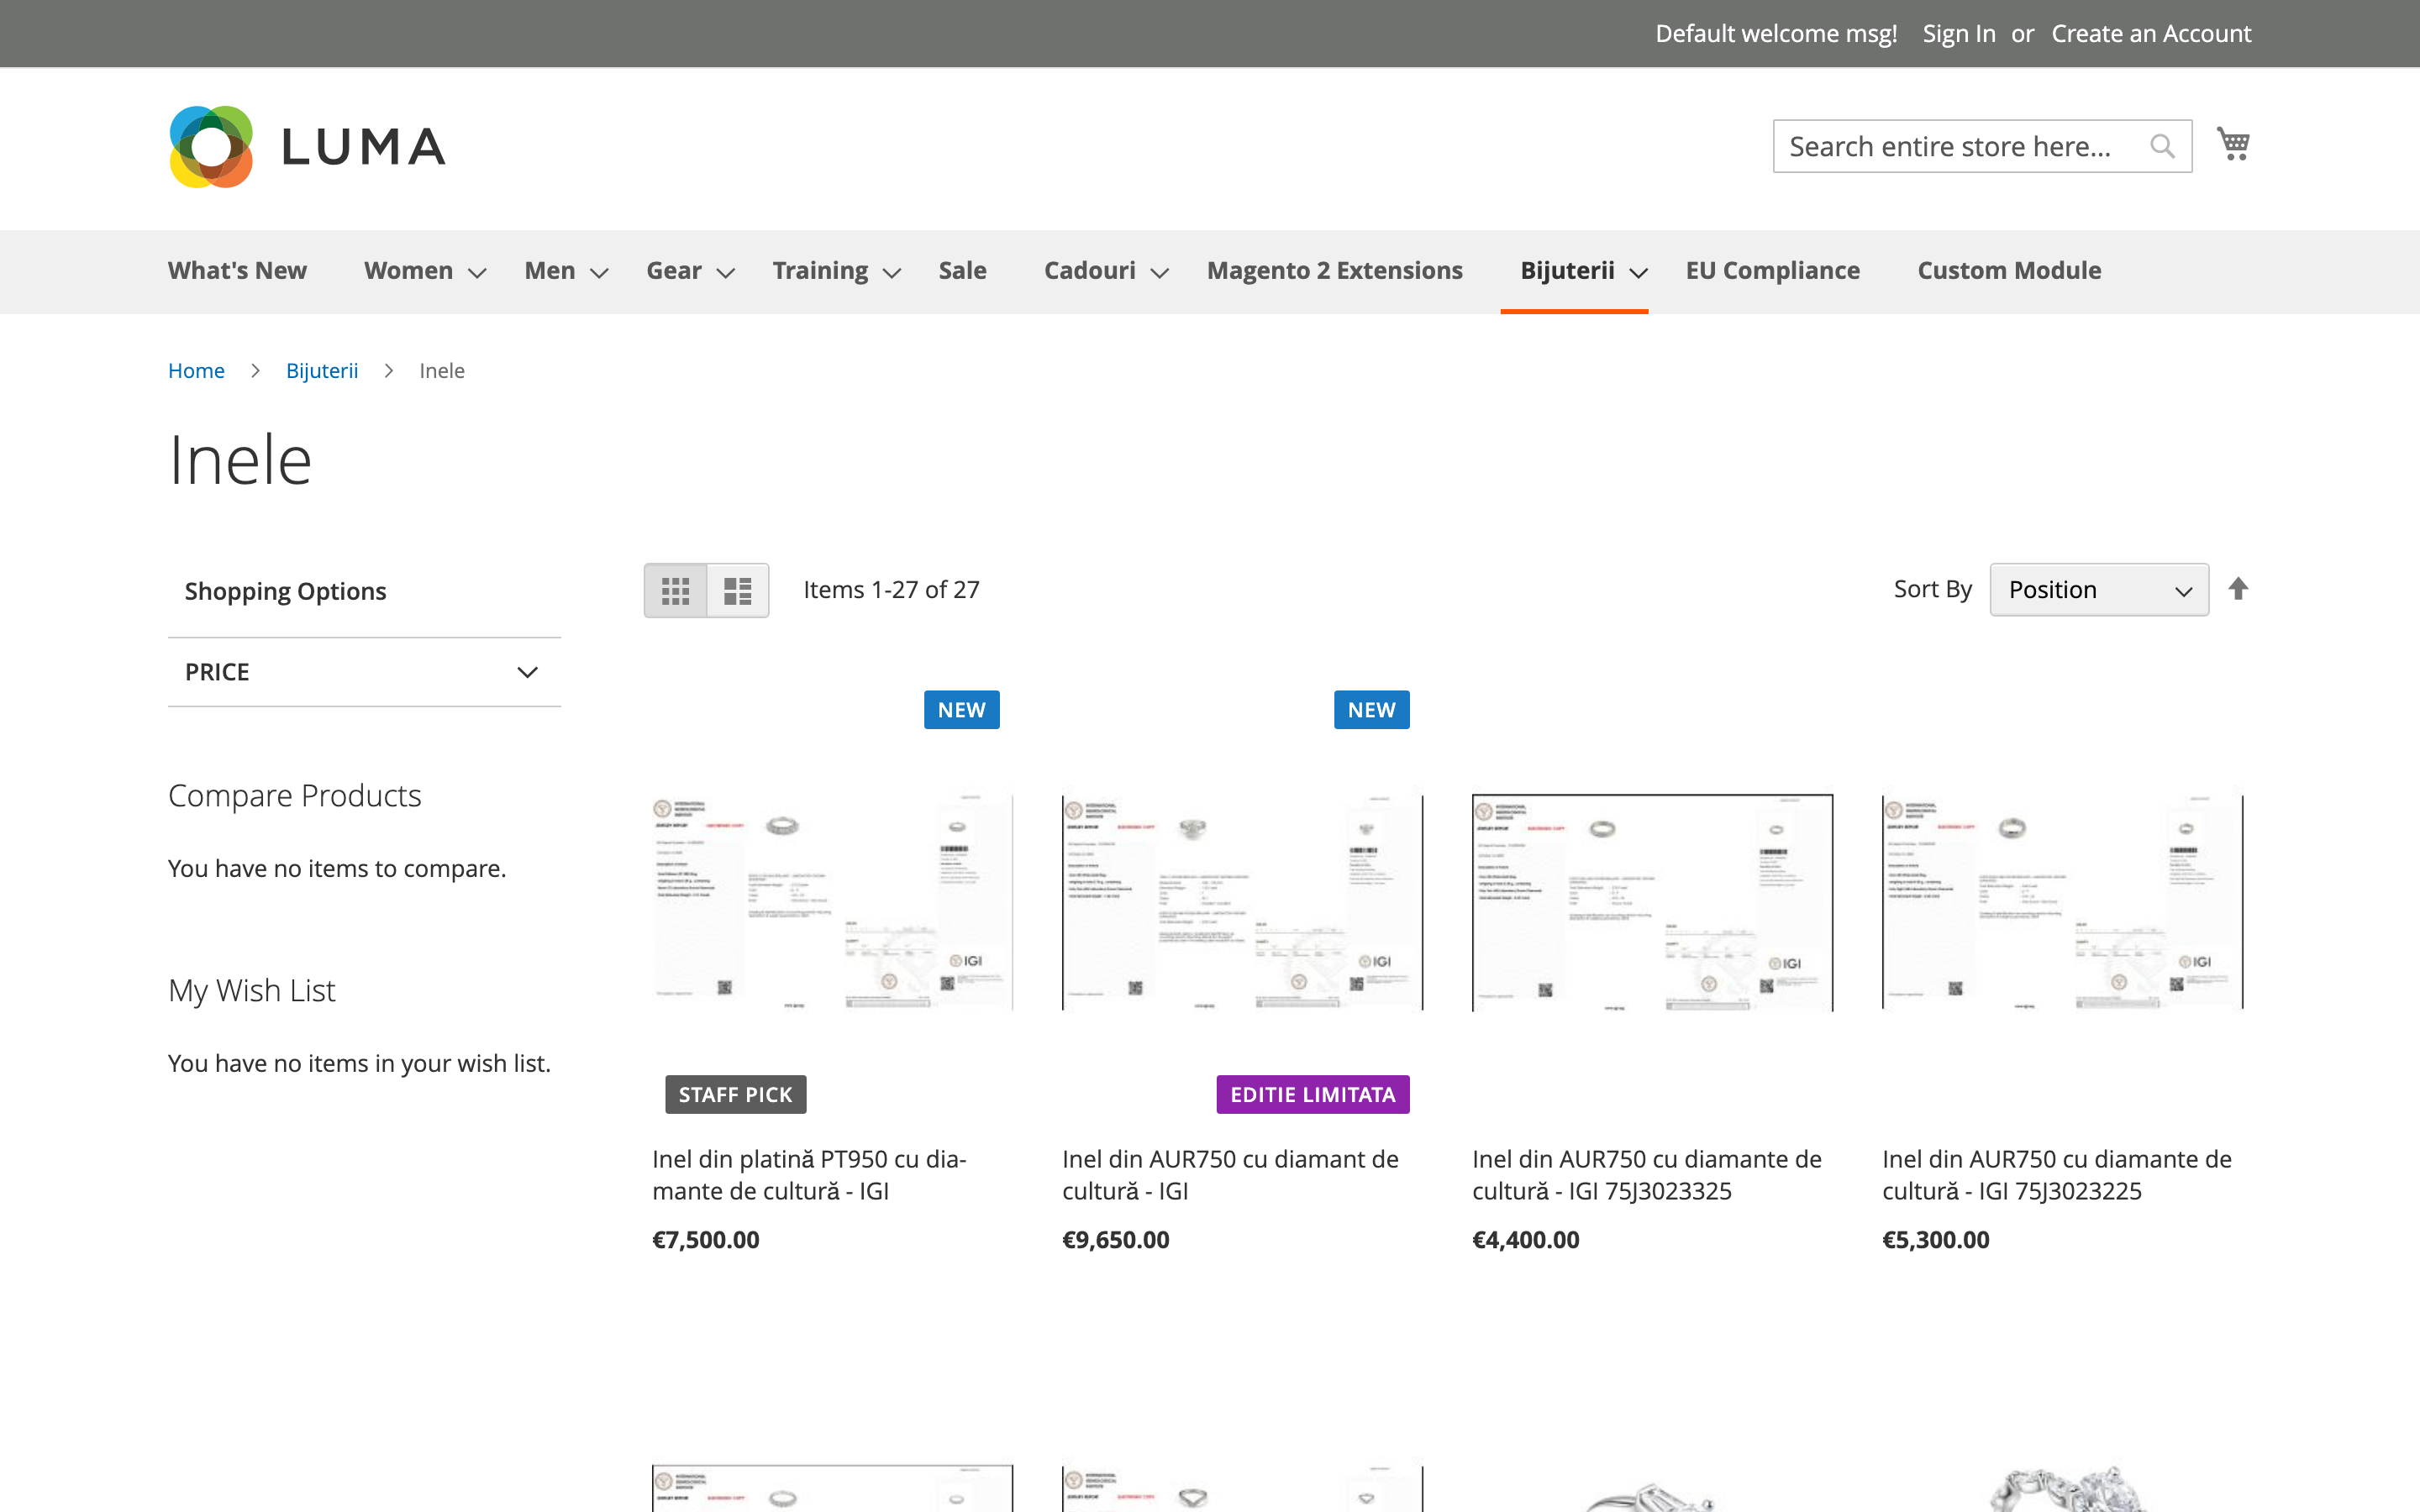Expand the PRICE filter

364,672
